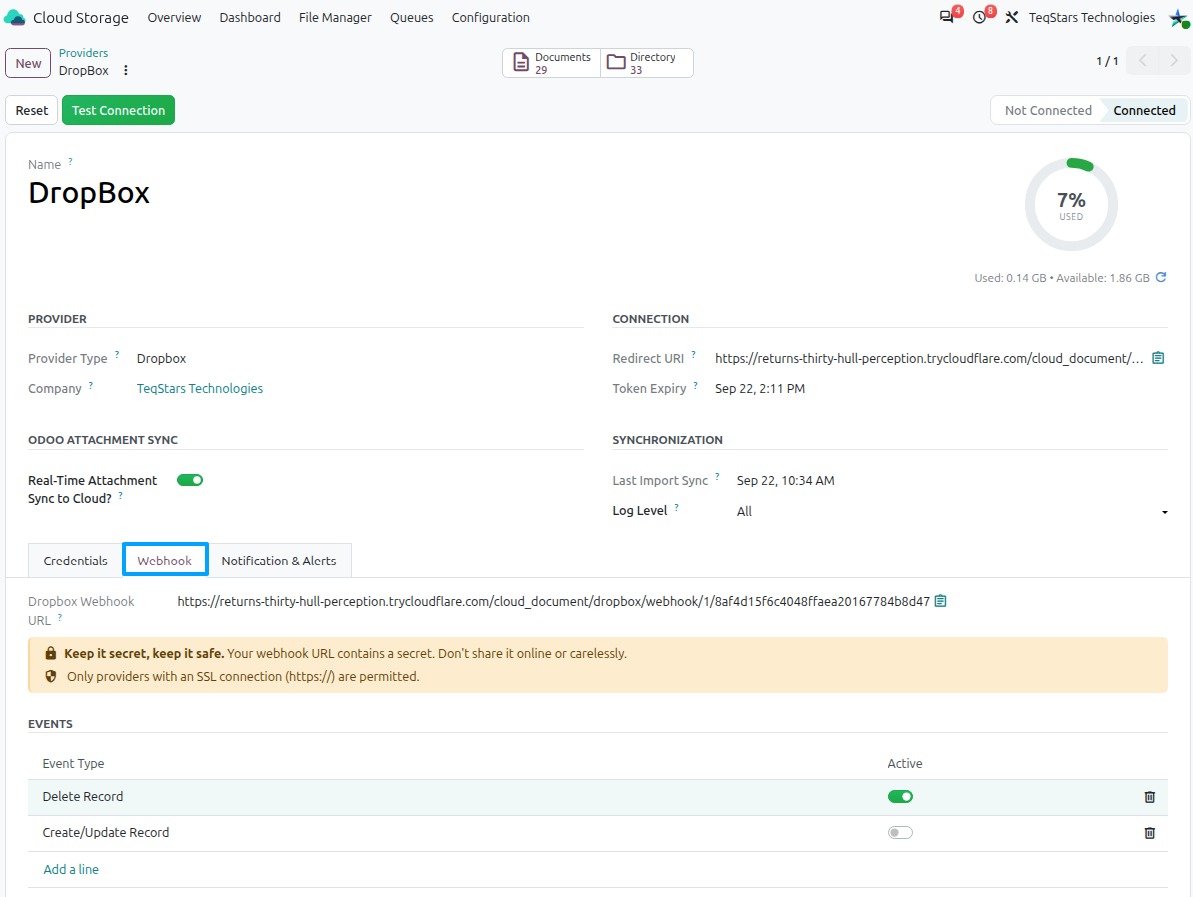Select the Not Connected status

[1048, 110]
